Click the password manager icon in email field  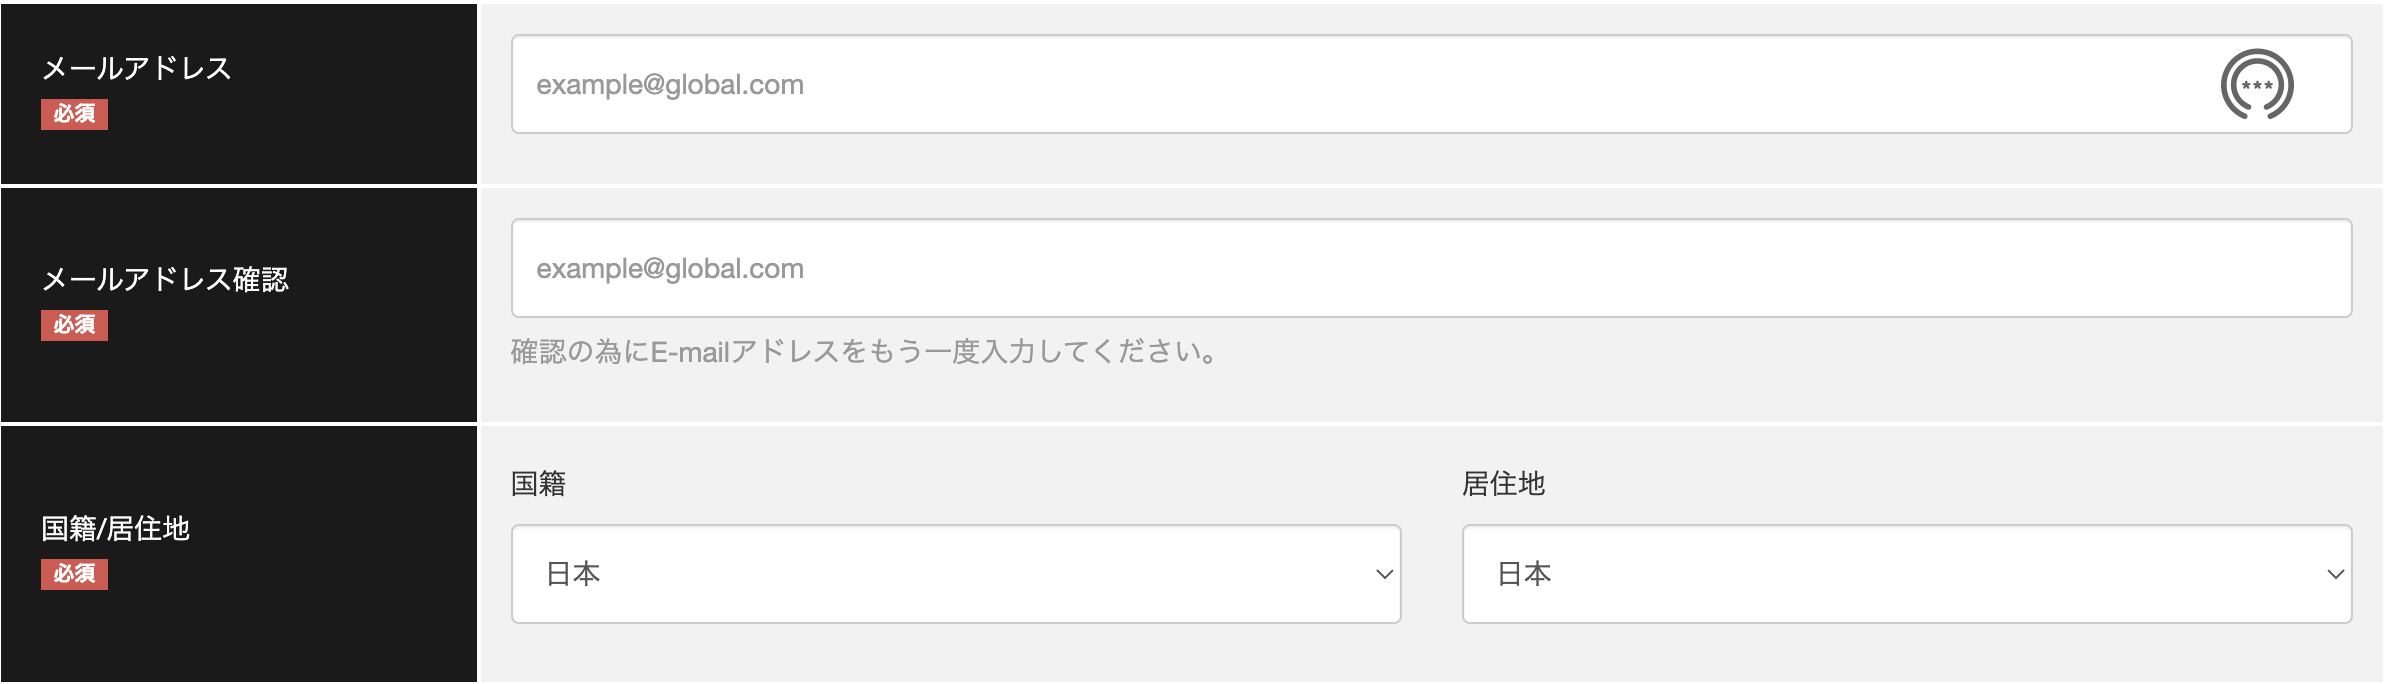click(2256, 85)
